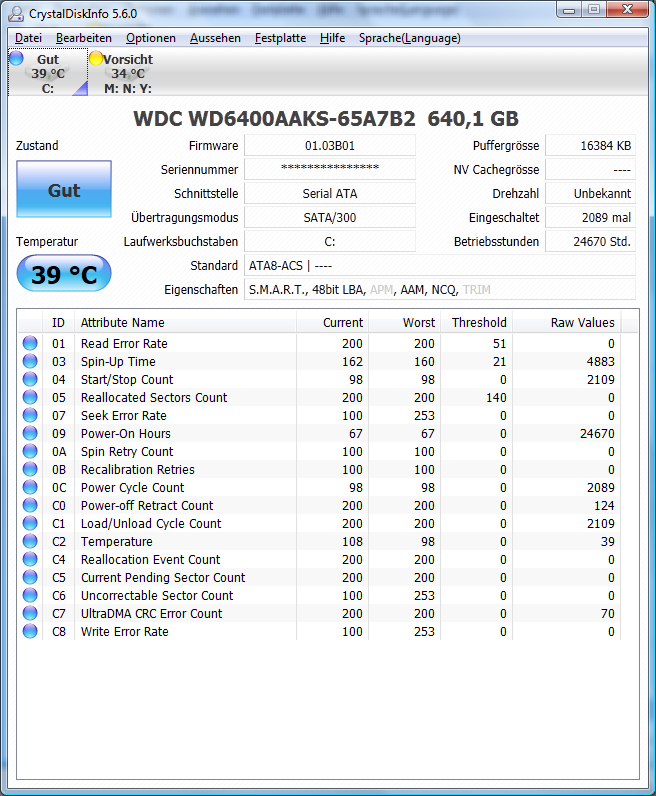Open the Bearbeiten menu
Screen dimensions: 656x796
pos(84,38)
